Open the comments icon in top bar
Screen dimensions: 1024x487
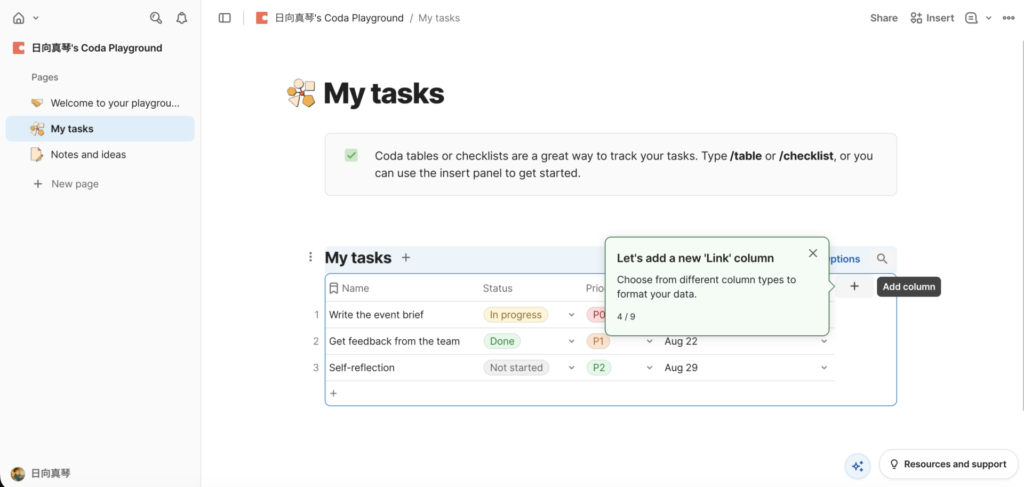pos(971,18)
